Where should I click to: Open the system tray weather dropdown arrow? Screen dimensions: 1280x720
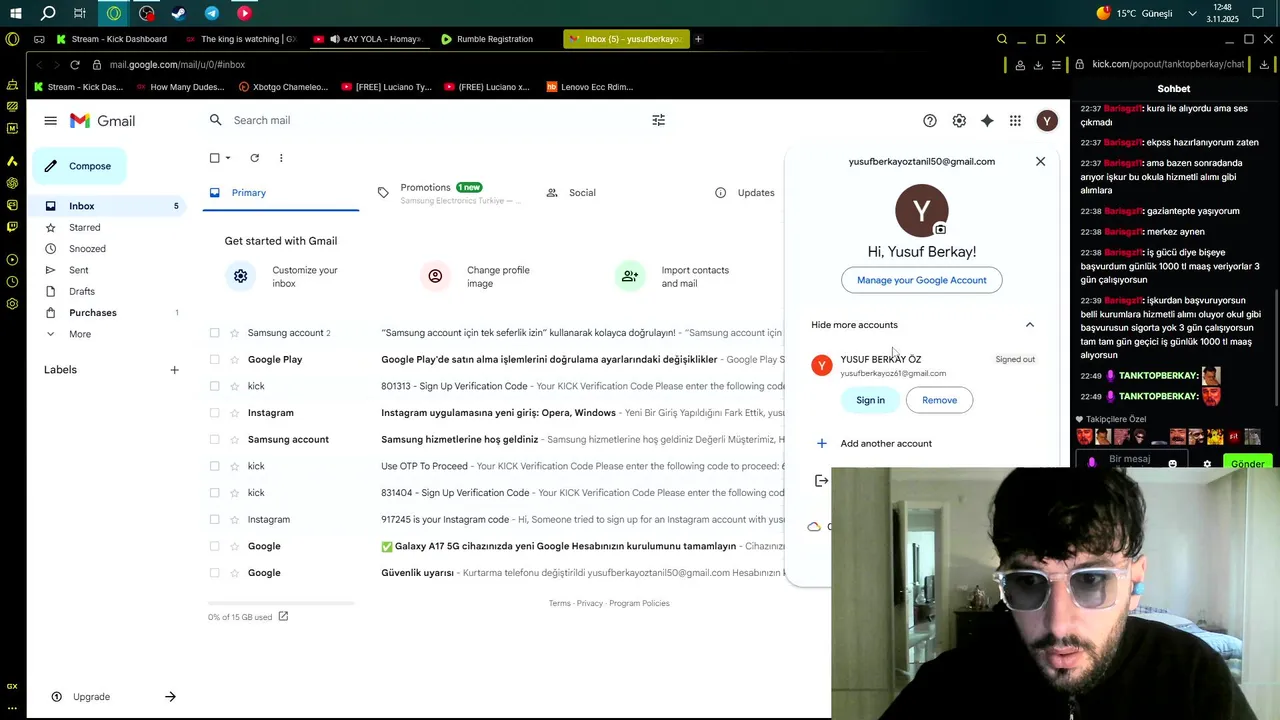click(1192, 13)
